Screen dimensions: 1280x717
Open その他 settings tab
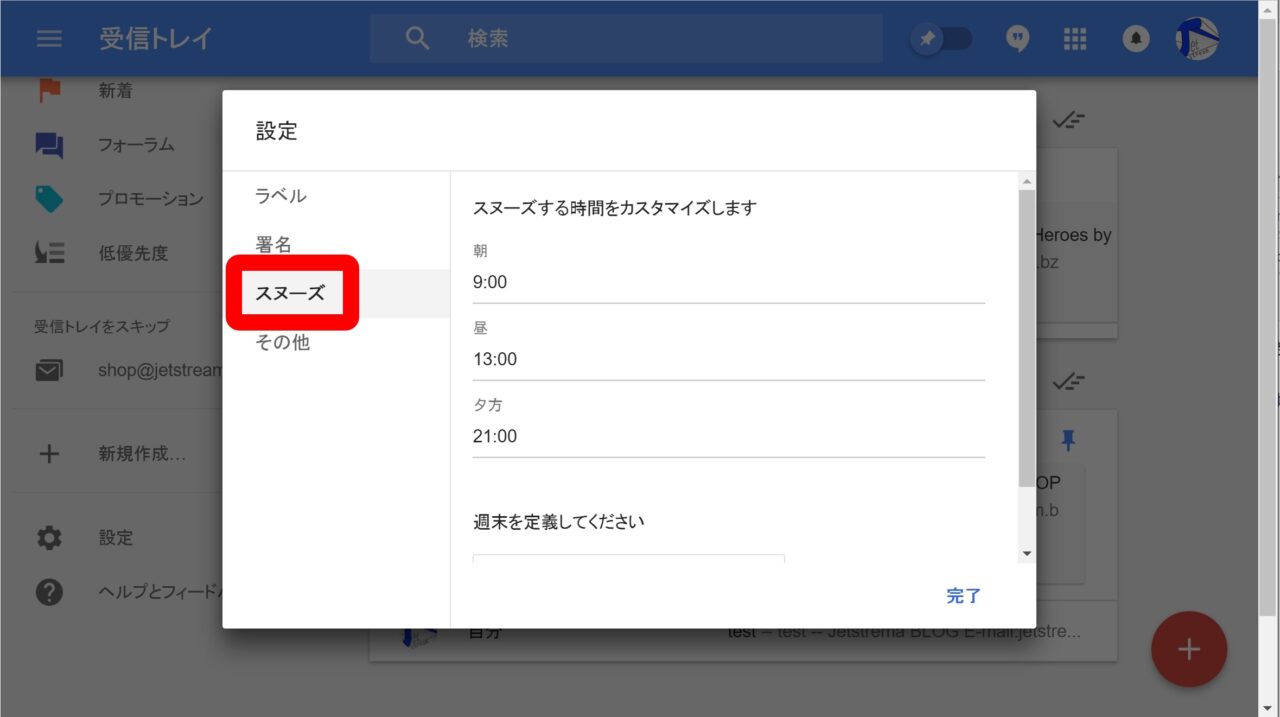[282, 343]
